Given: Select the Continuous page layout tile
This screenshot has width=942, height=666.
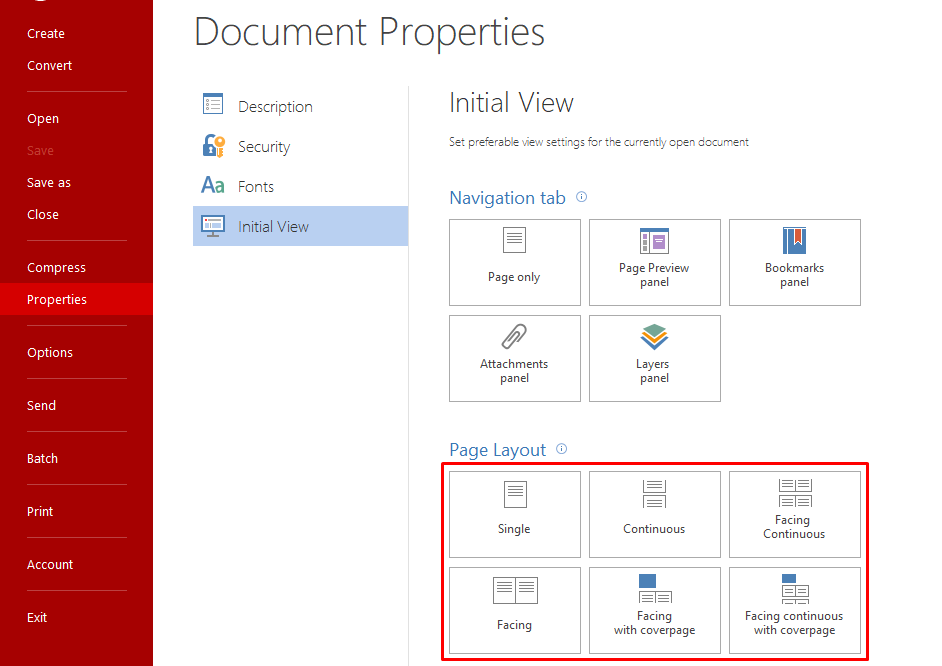Looking at the screenshot, I should click(654, 513).
